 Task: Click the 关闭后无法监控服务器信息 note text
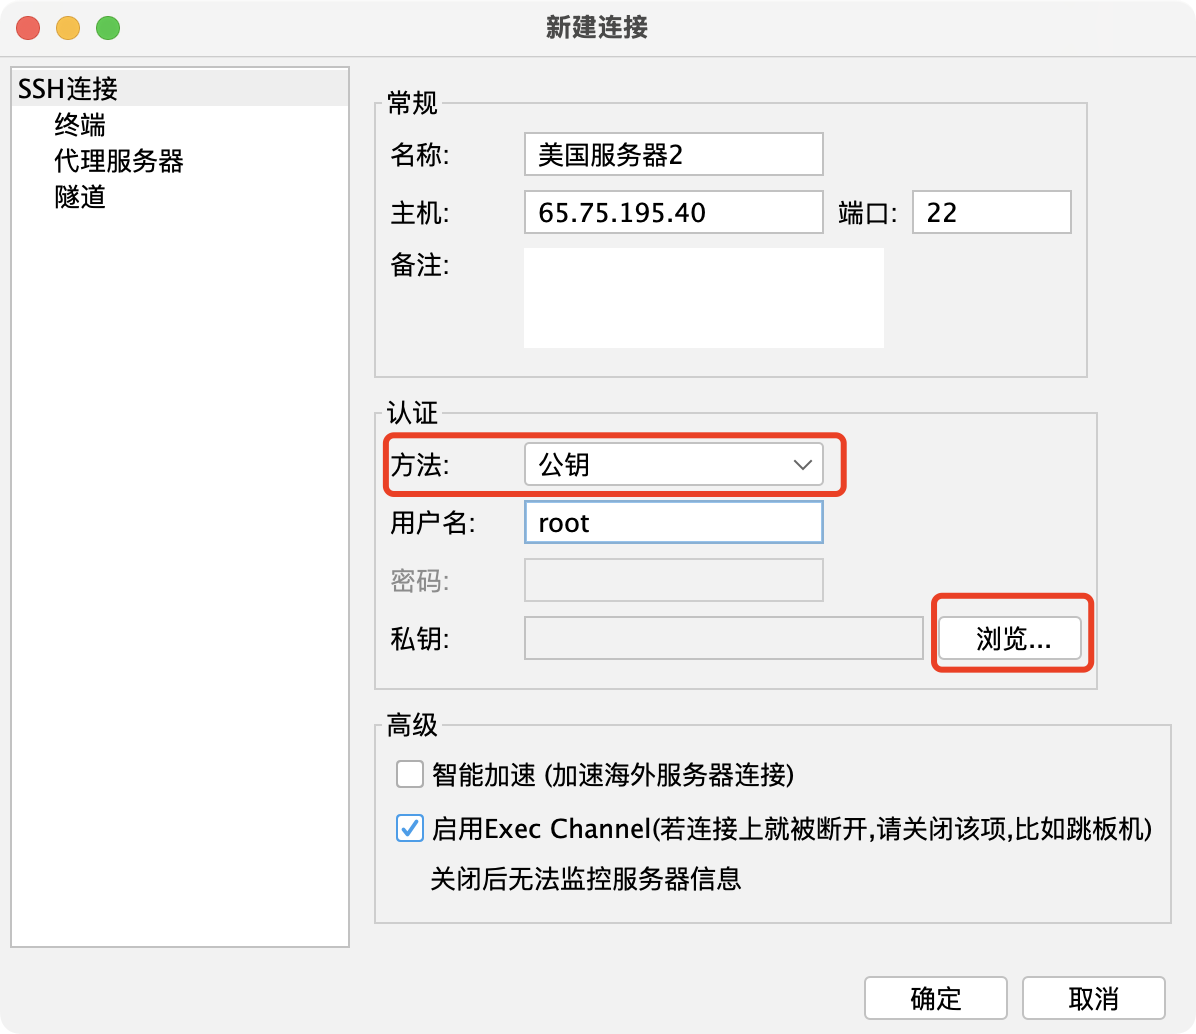pyautogui.click(x=586, y=878)
